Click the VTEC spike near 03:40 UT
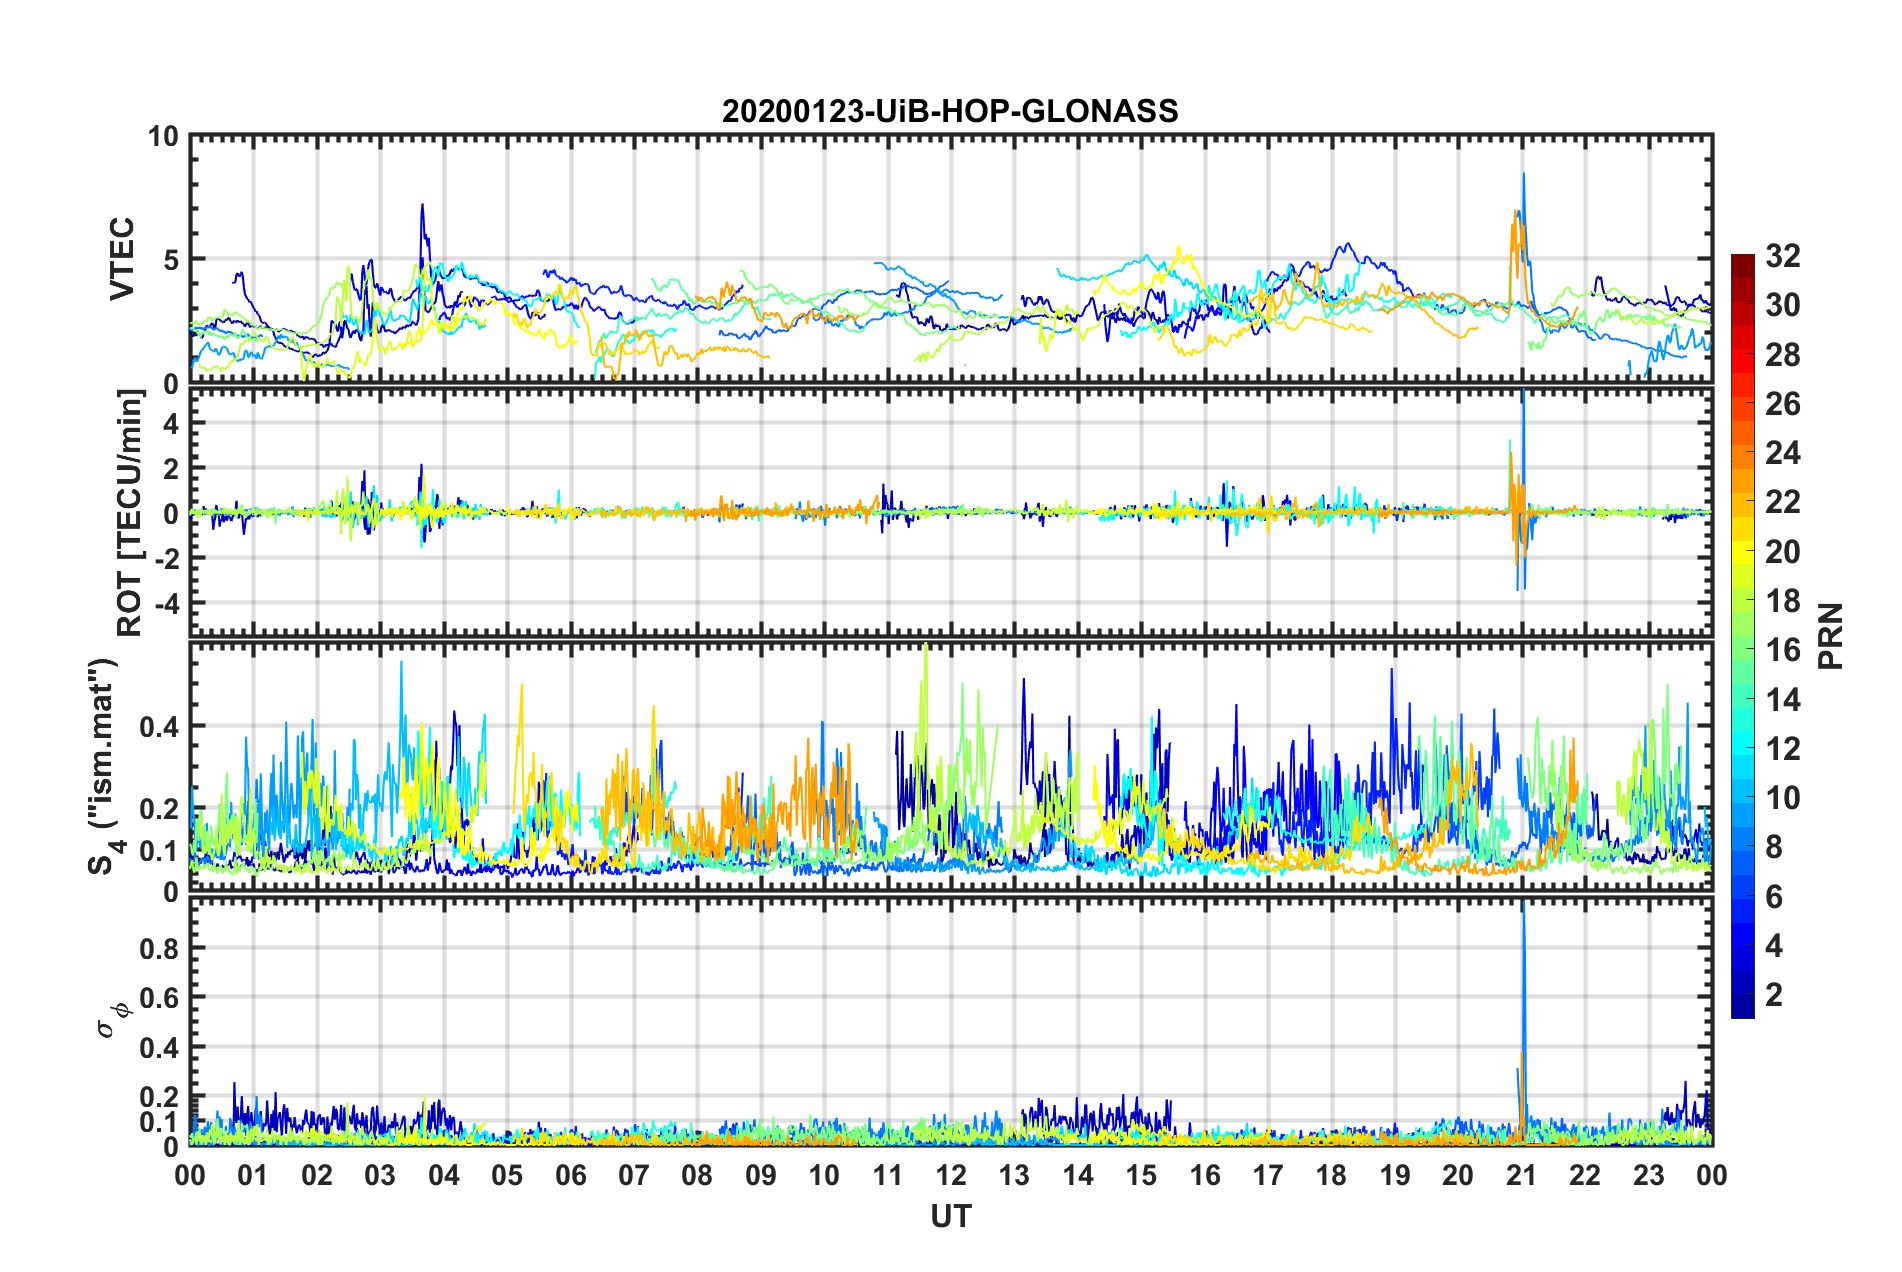1902x1272 pixels. (x=422, y=207)
